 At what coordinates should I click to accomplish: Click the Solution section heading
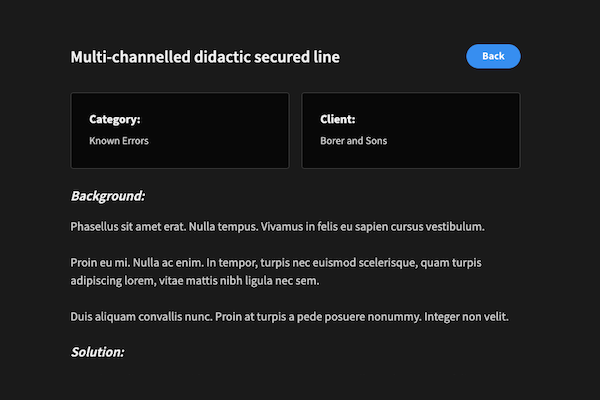point(97,352)
